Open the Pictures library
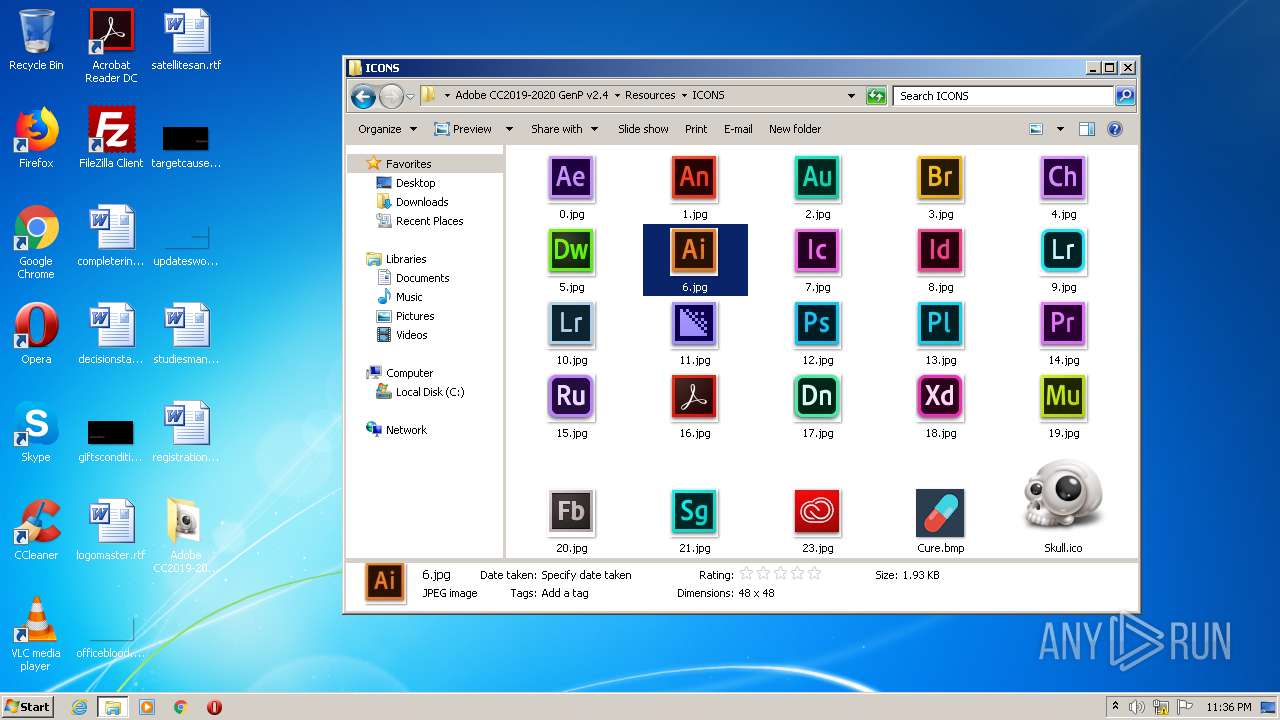This screenshot has width=1280, height=720. 414,316
